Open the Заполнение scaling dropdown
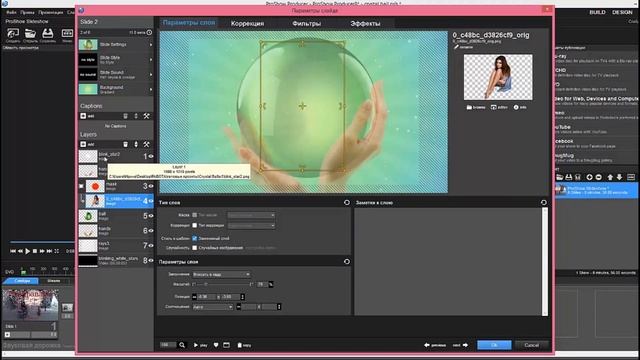Screen dimensions: 640x360 coord(221,274)
